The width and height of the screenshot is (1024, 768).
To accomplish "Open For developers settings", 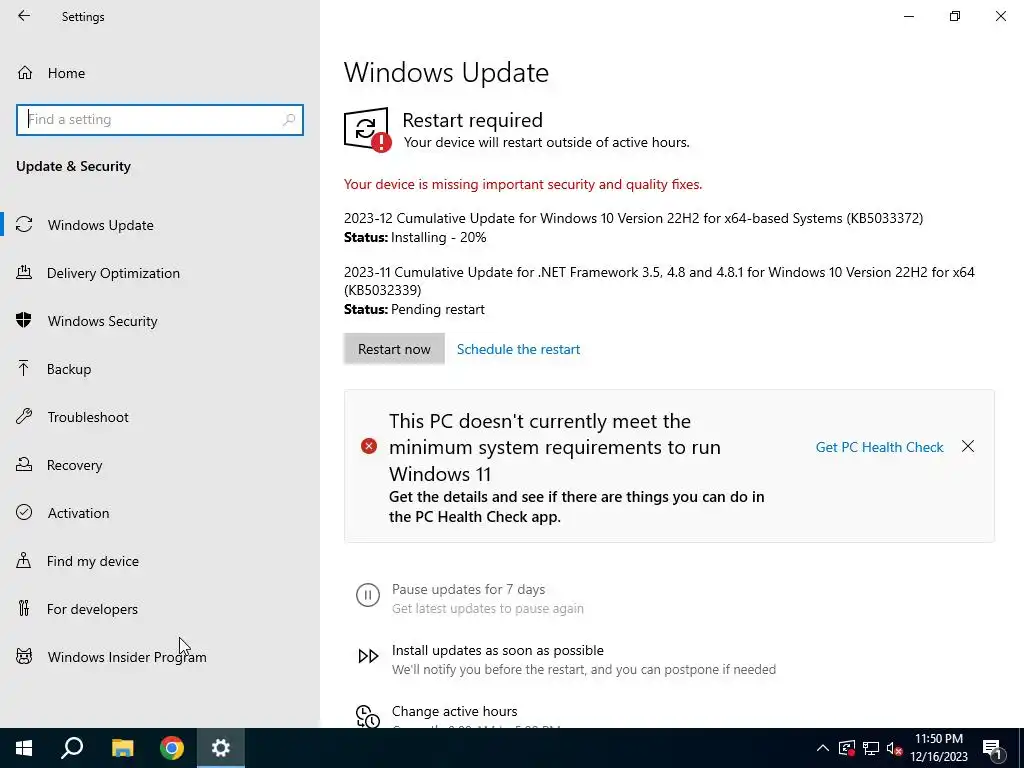I will [x=160, y=609].
